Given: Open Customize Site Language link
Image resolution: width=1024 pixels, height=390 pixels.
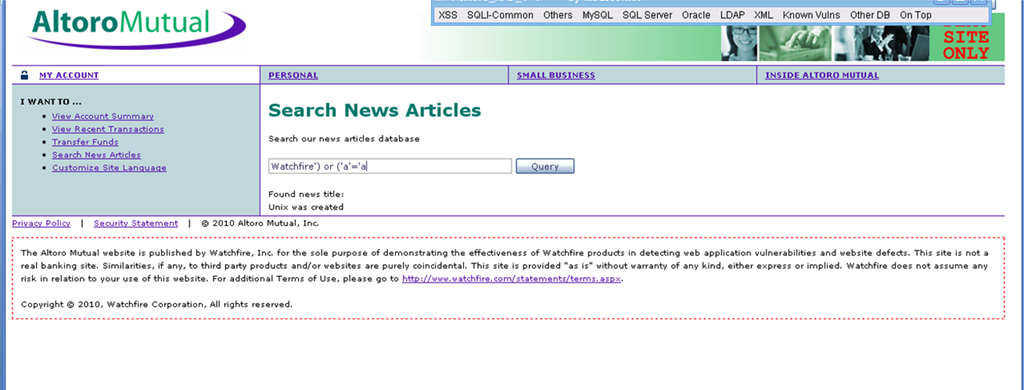Looking at the screenshot, I should coord(109,168).
